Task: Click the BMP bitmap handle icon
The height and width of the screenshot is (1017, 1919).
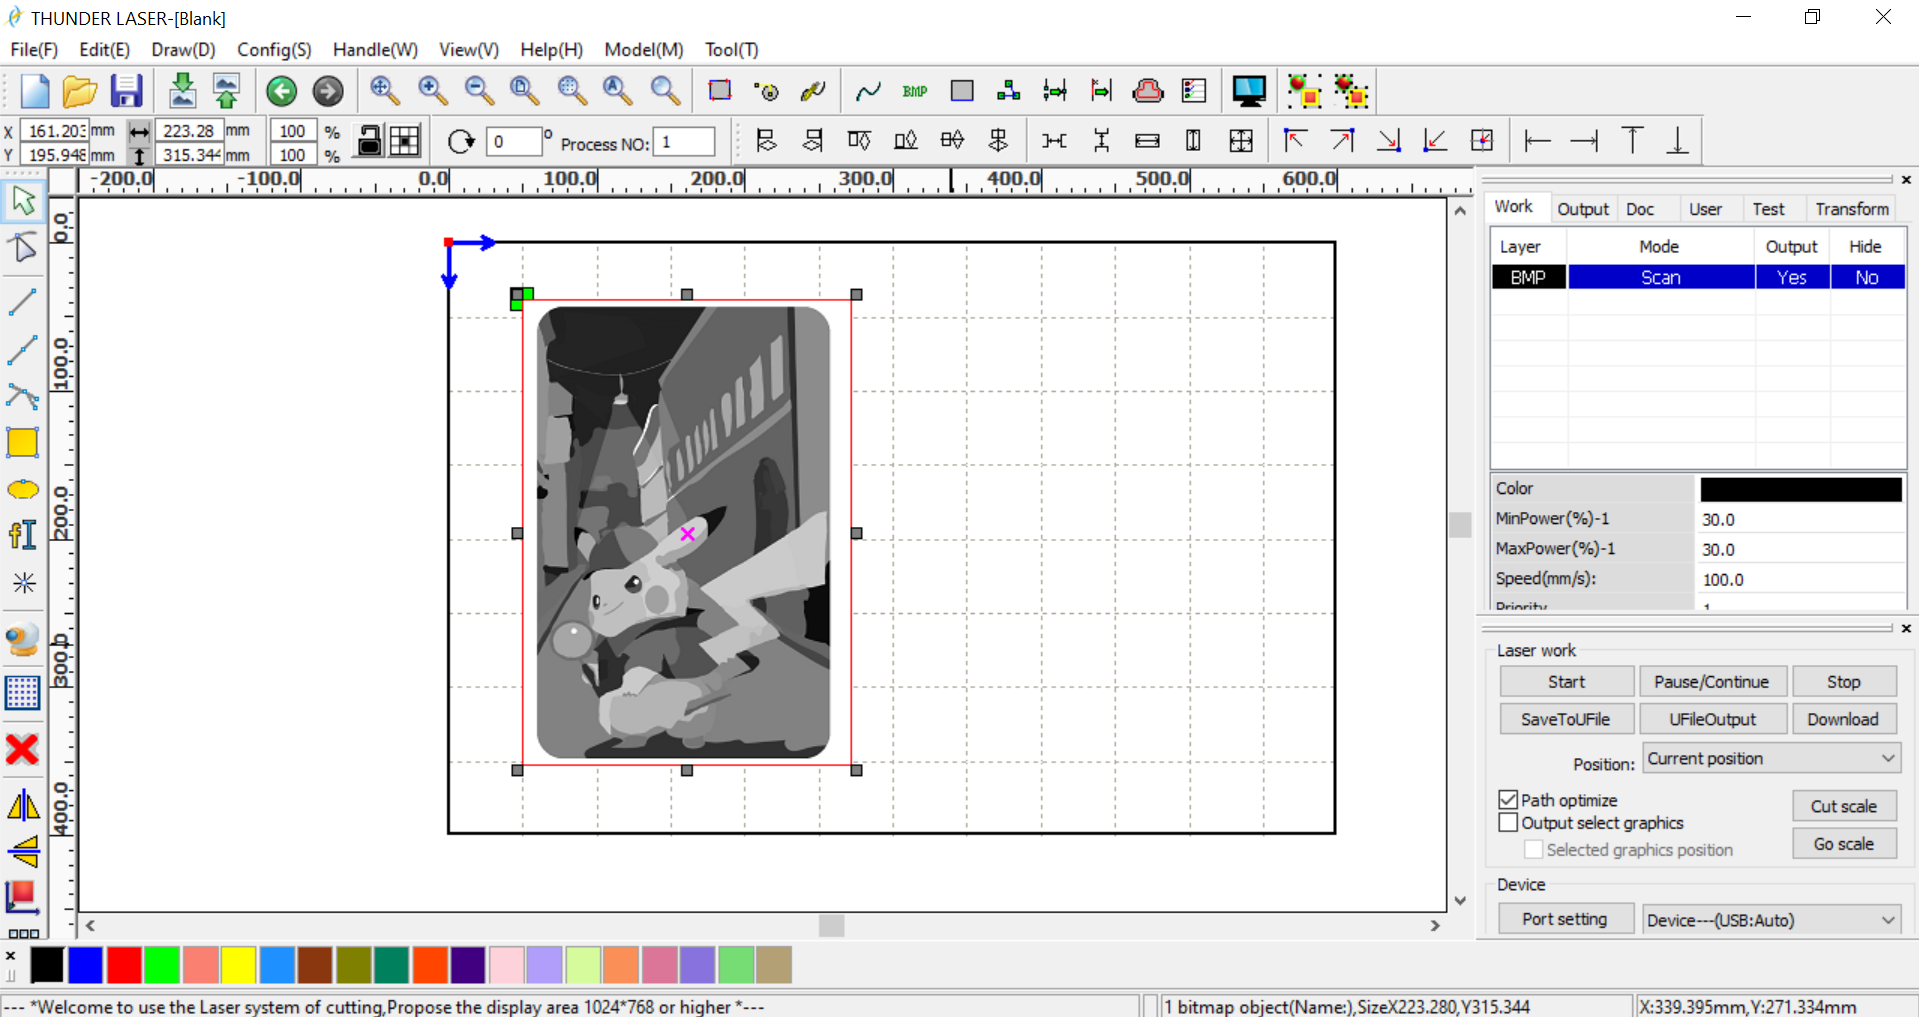Action: click(914, 91)
